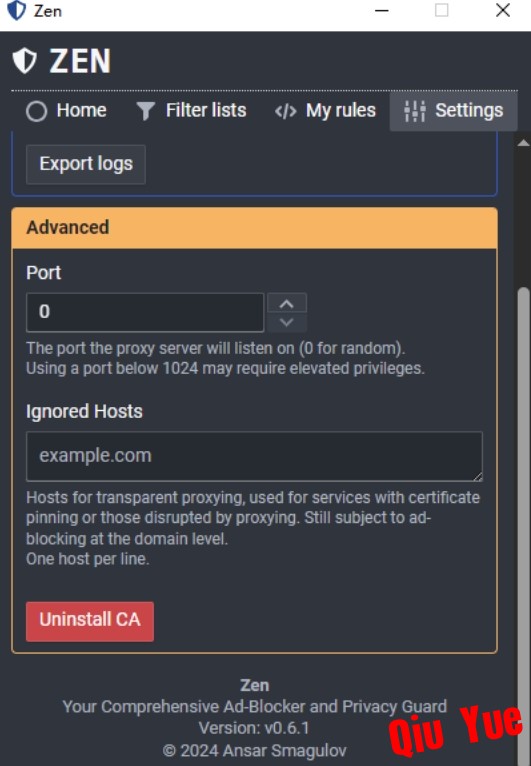Click the My rules code brackets icon

pos(286,111)
